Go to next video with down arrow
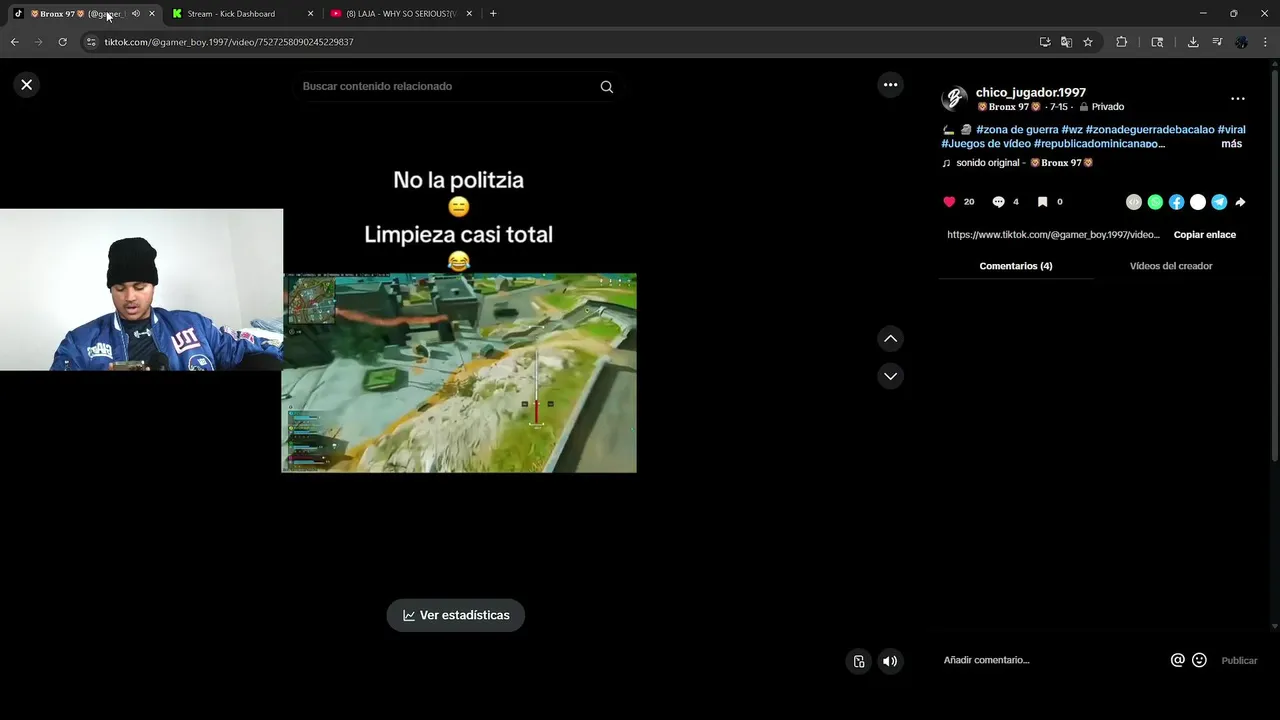 click(890, 376)
